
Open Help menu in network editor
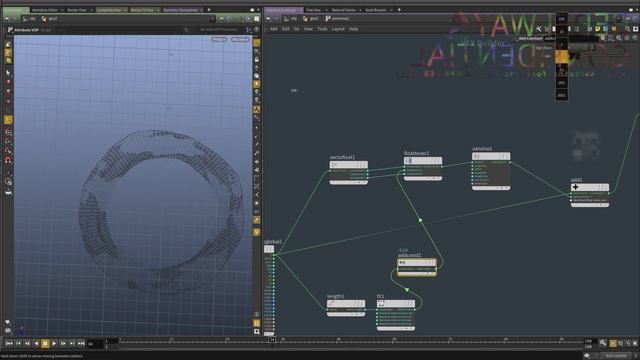point(353,29)
